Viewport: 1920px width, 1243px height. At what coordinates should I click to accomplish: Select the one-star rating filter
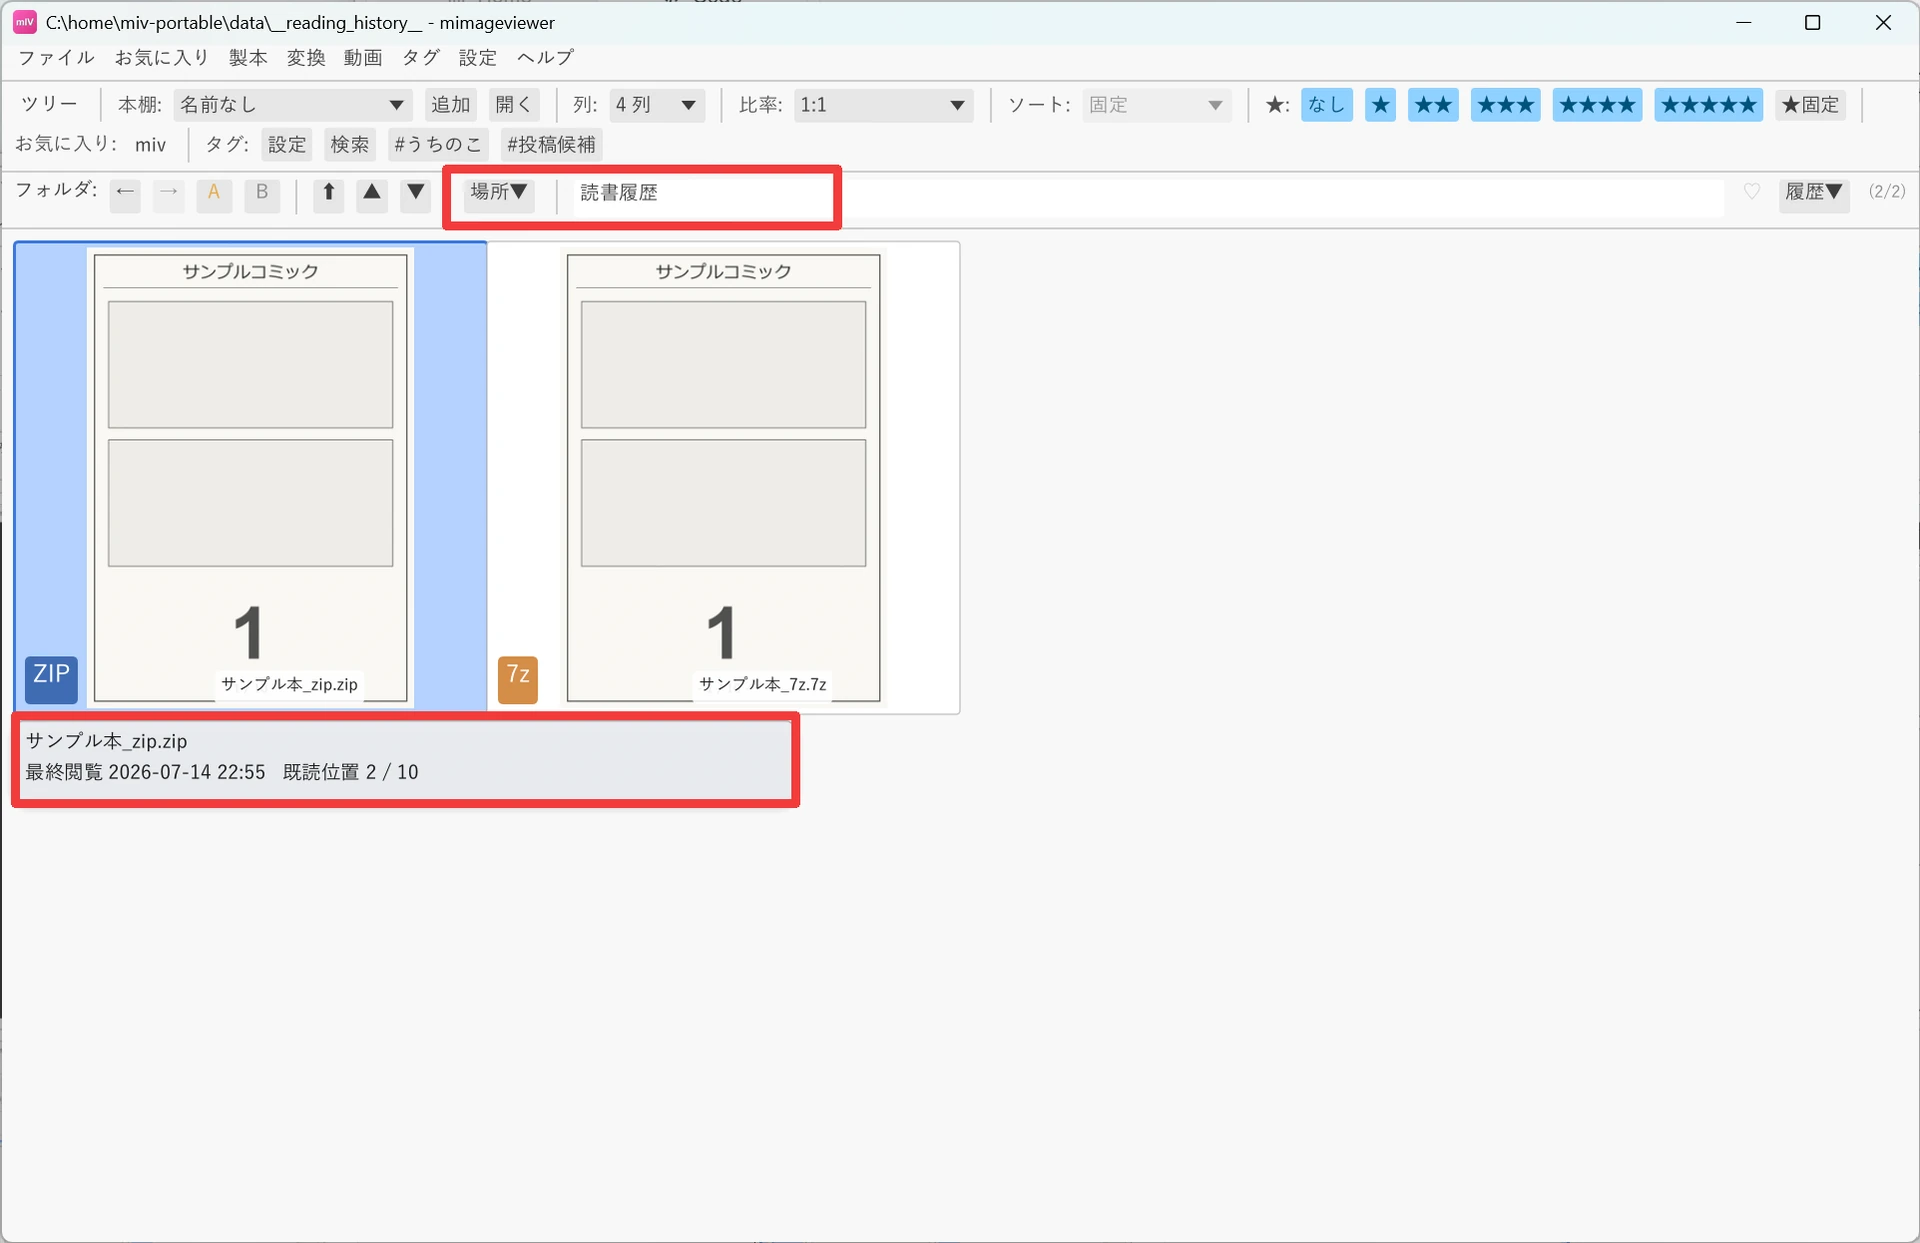point(1381,105)
